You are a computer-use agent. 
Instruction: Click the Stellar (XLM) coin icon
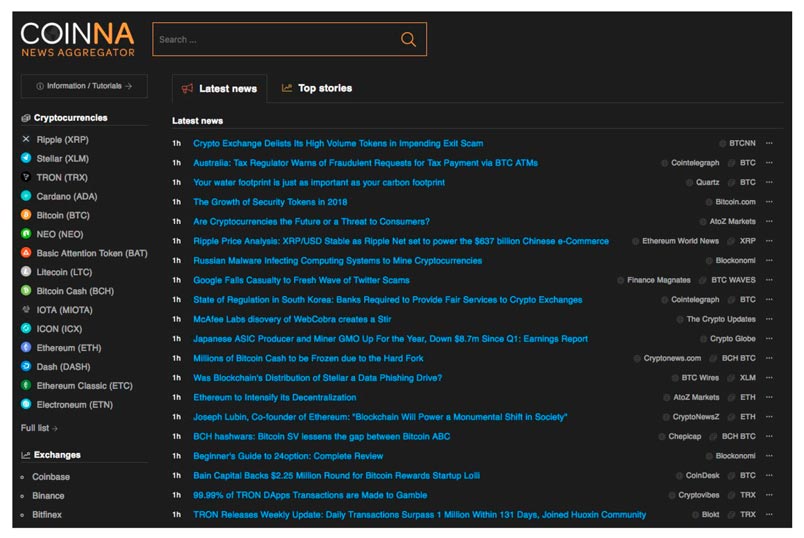tap(26, 158)
